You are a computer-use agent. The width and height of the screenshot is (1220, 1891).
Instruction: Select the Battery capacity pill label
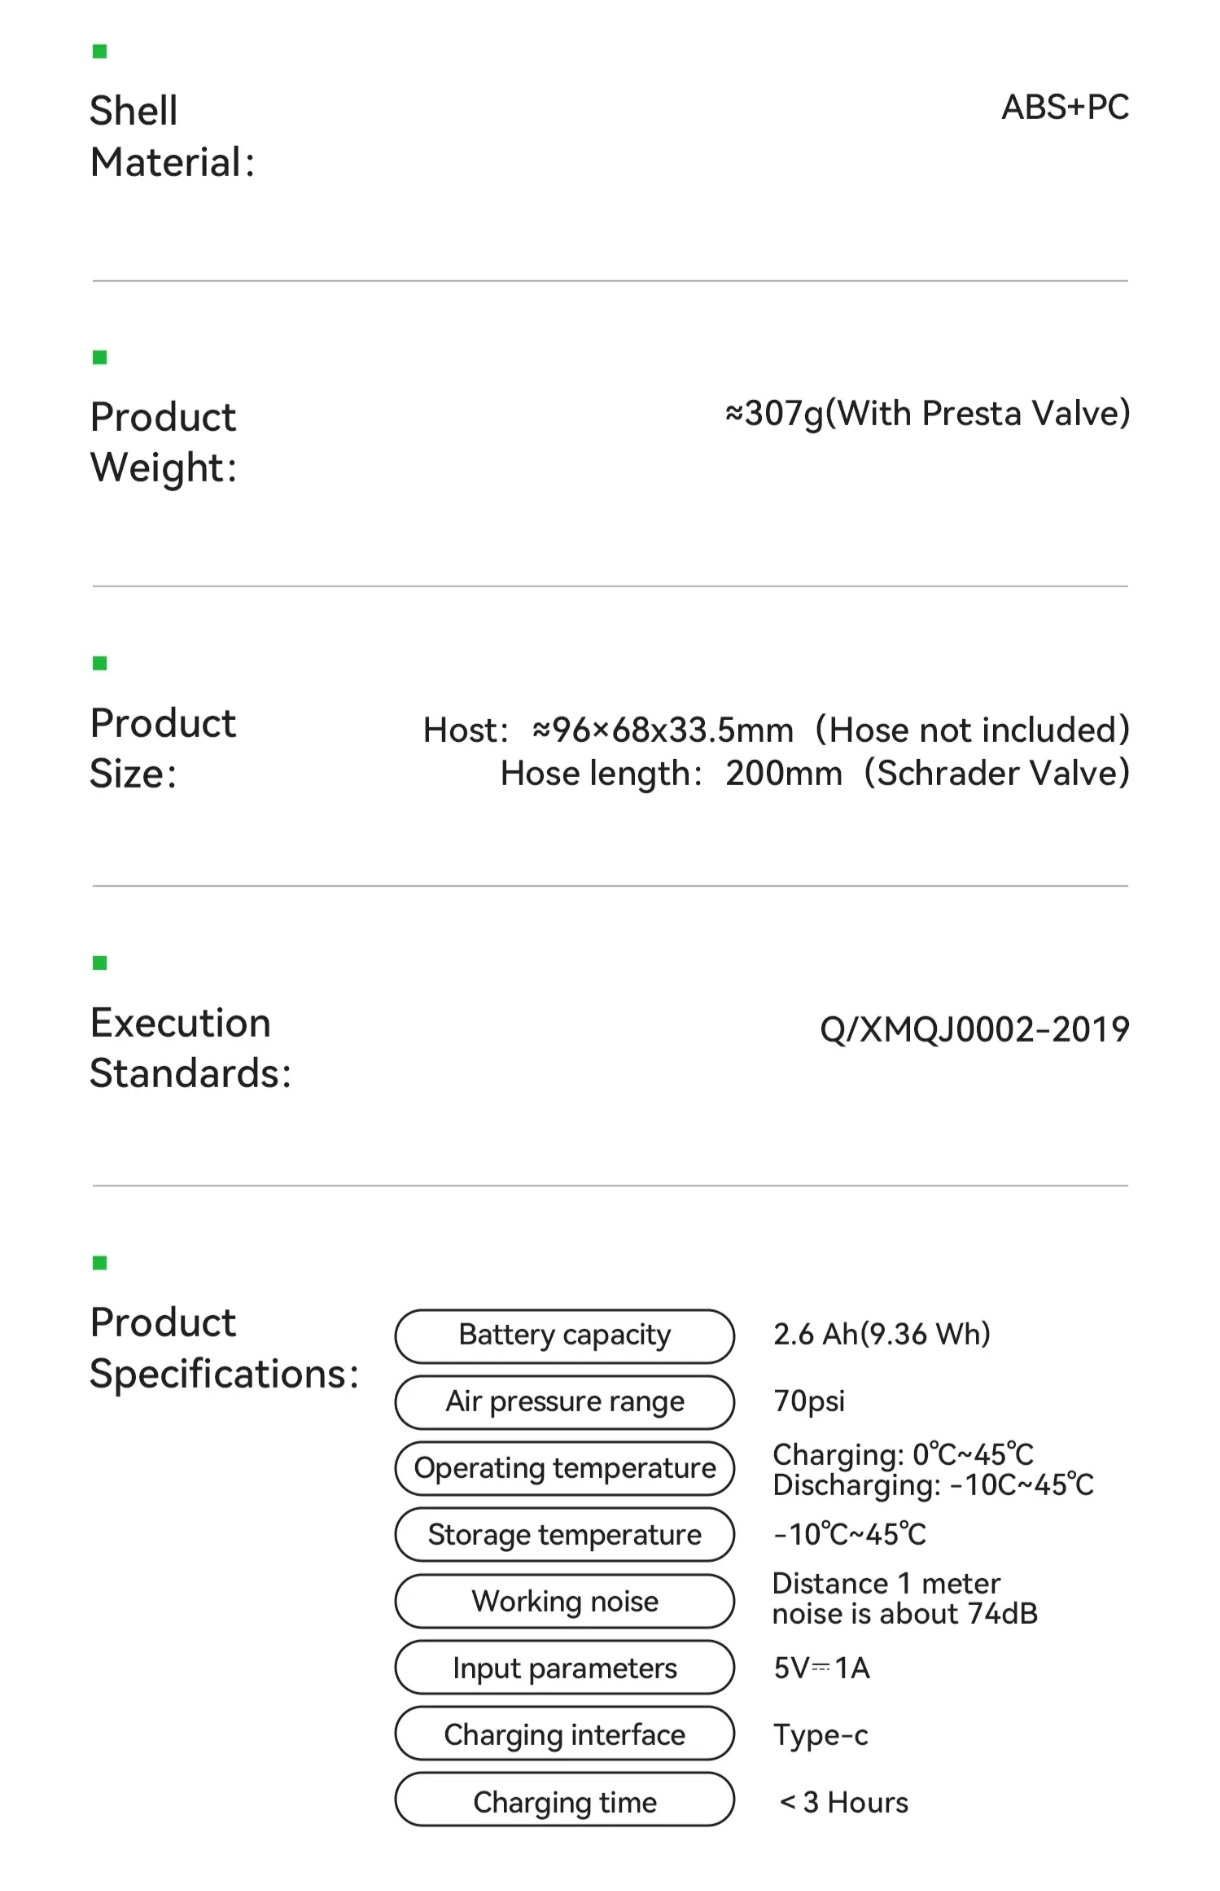(x=565, y=1336)
